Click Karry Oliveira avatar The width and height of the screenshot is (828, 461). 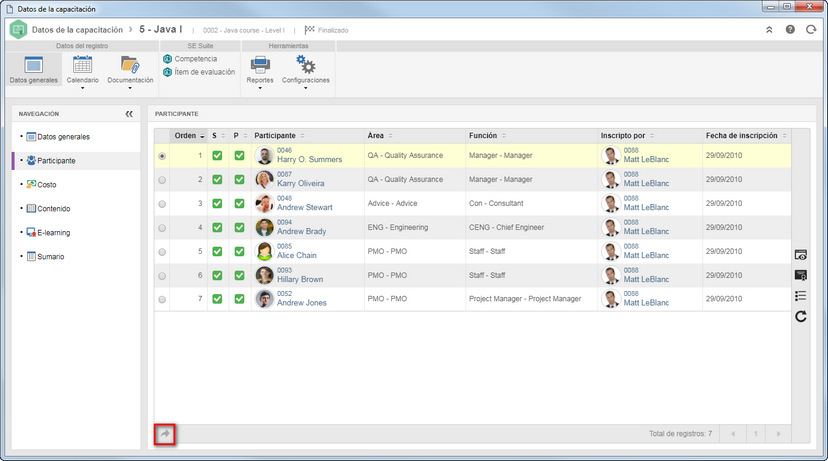(x=264, y=180)
